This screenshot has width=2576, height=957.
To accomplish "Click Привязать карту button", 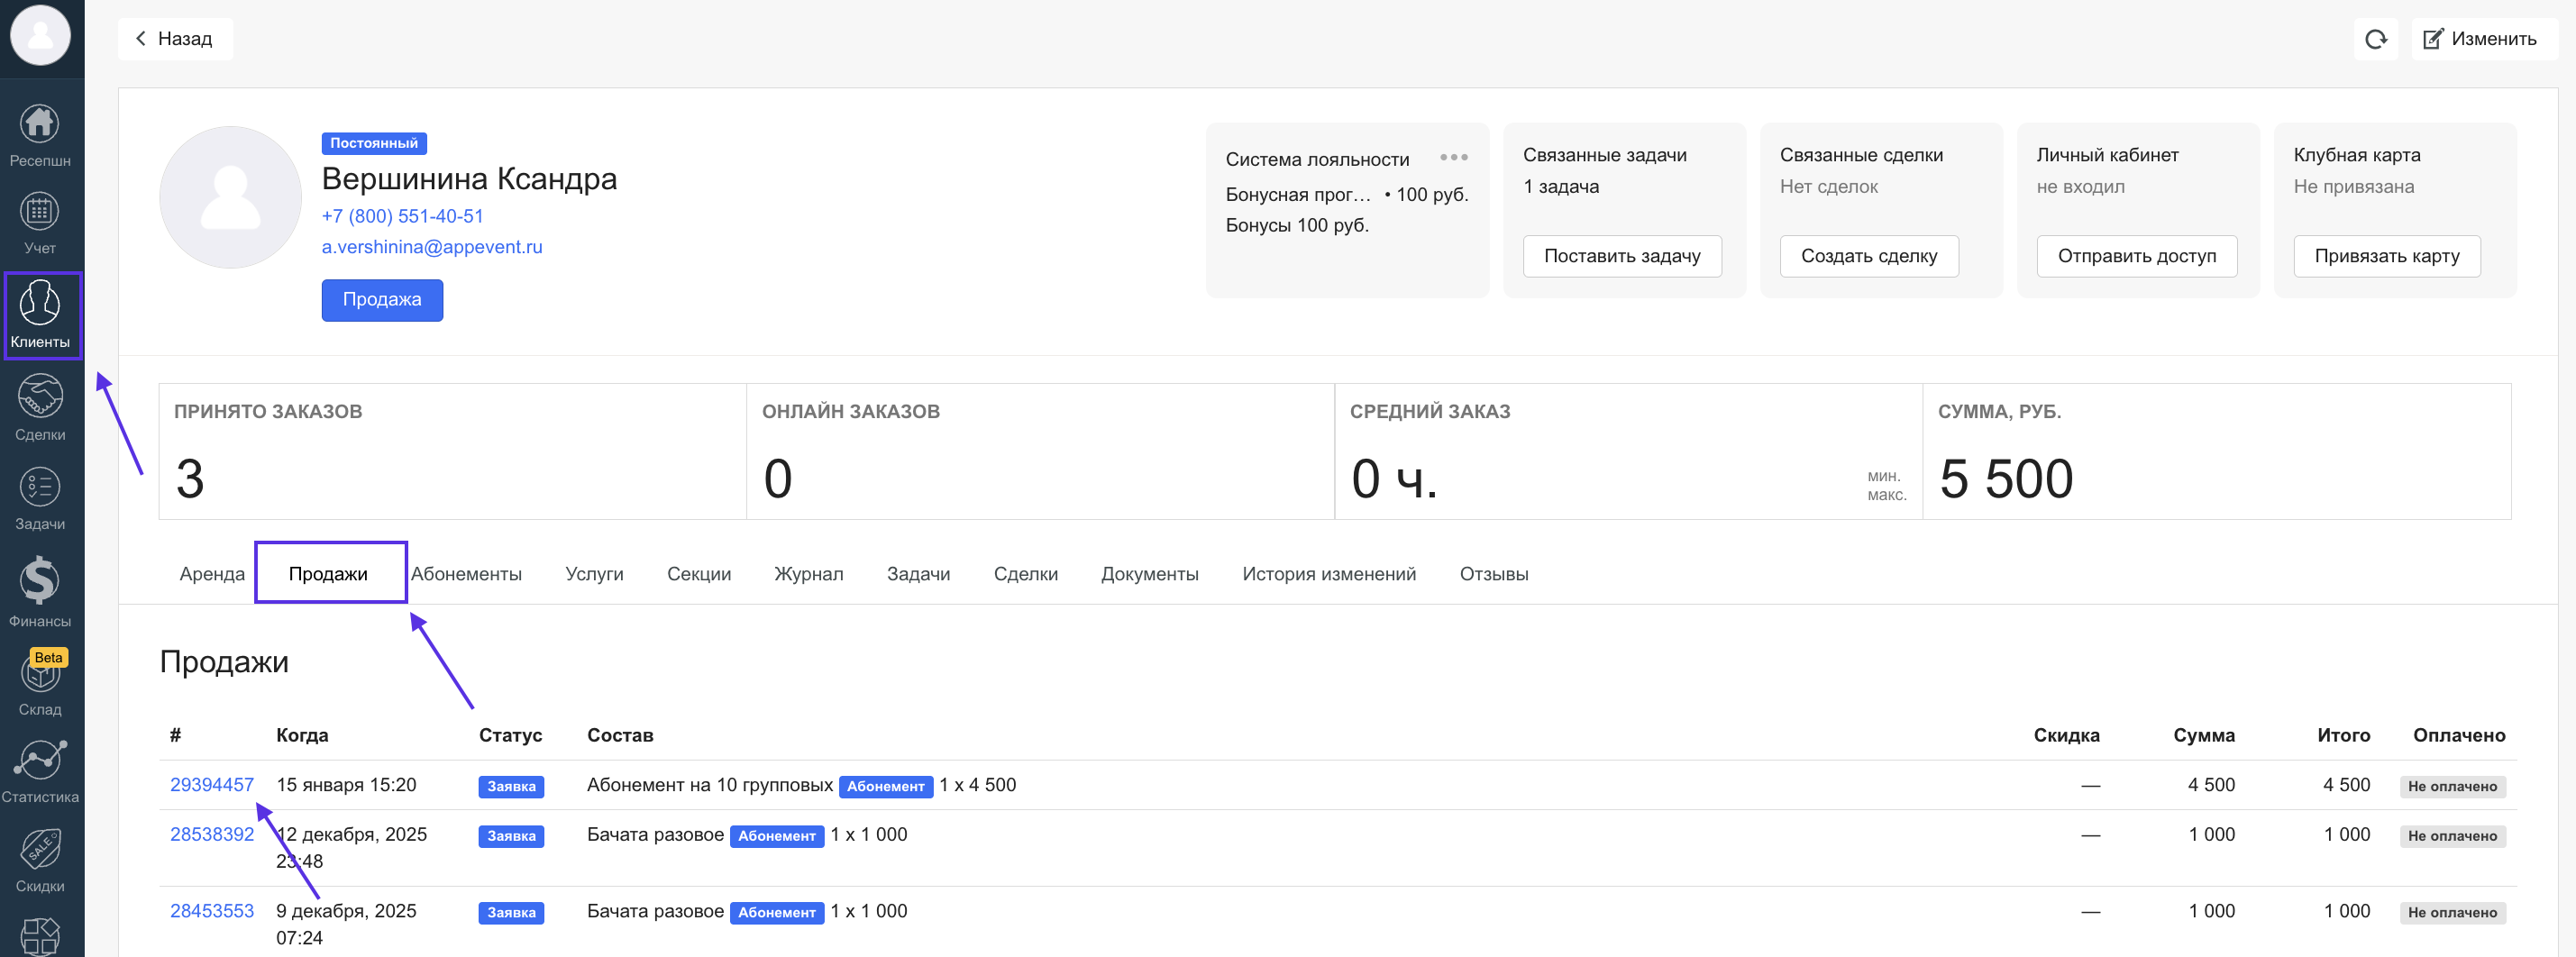I will (x=2386, y=256).
